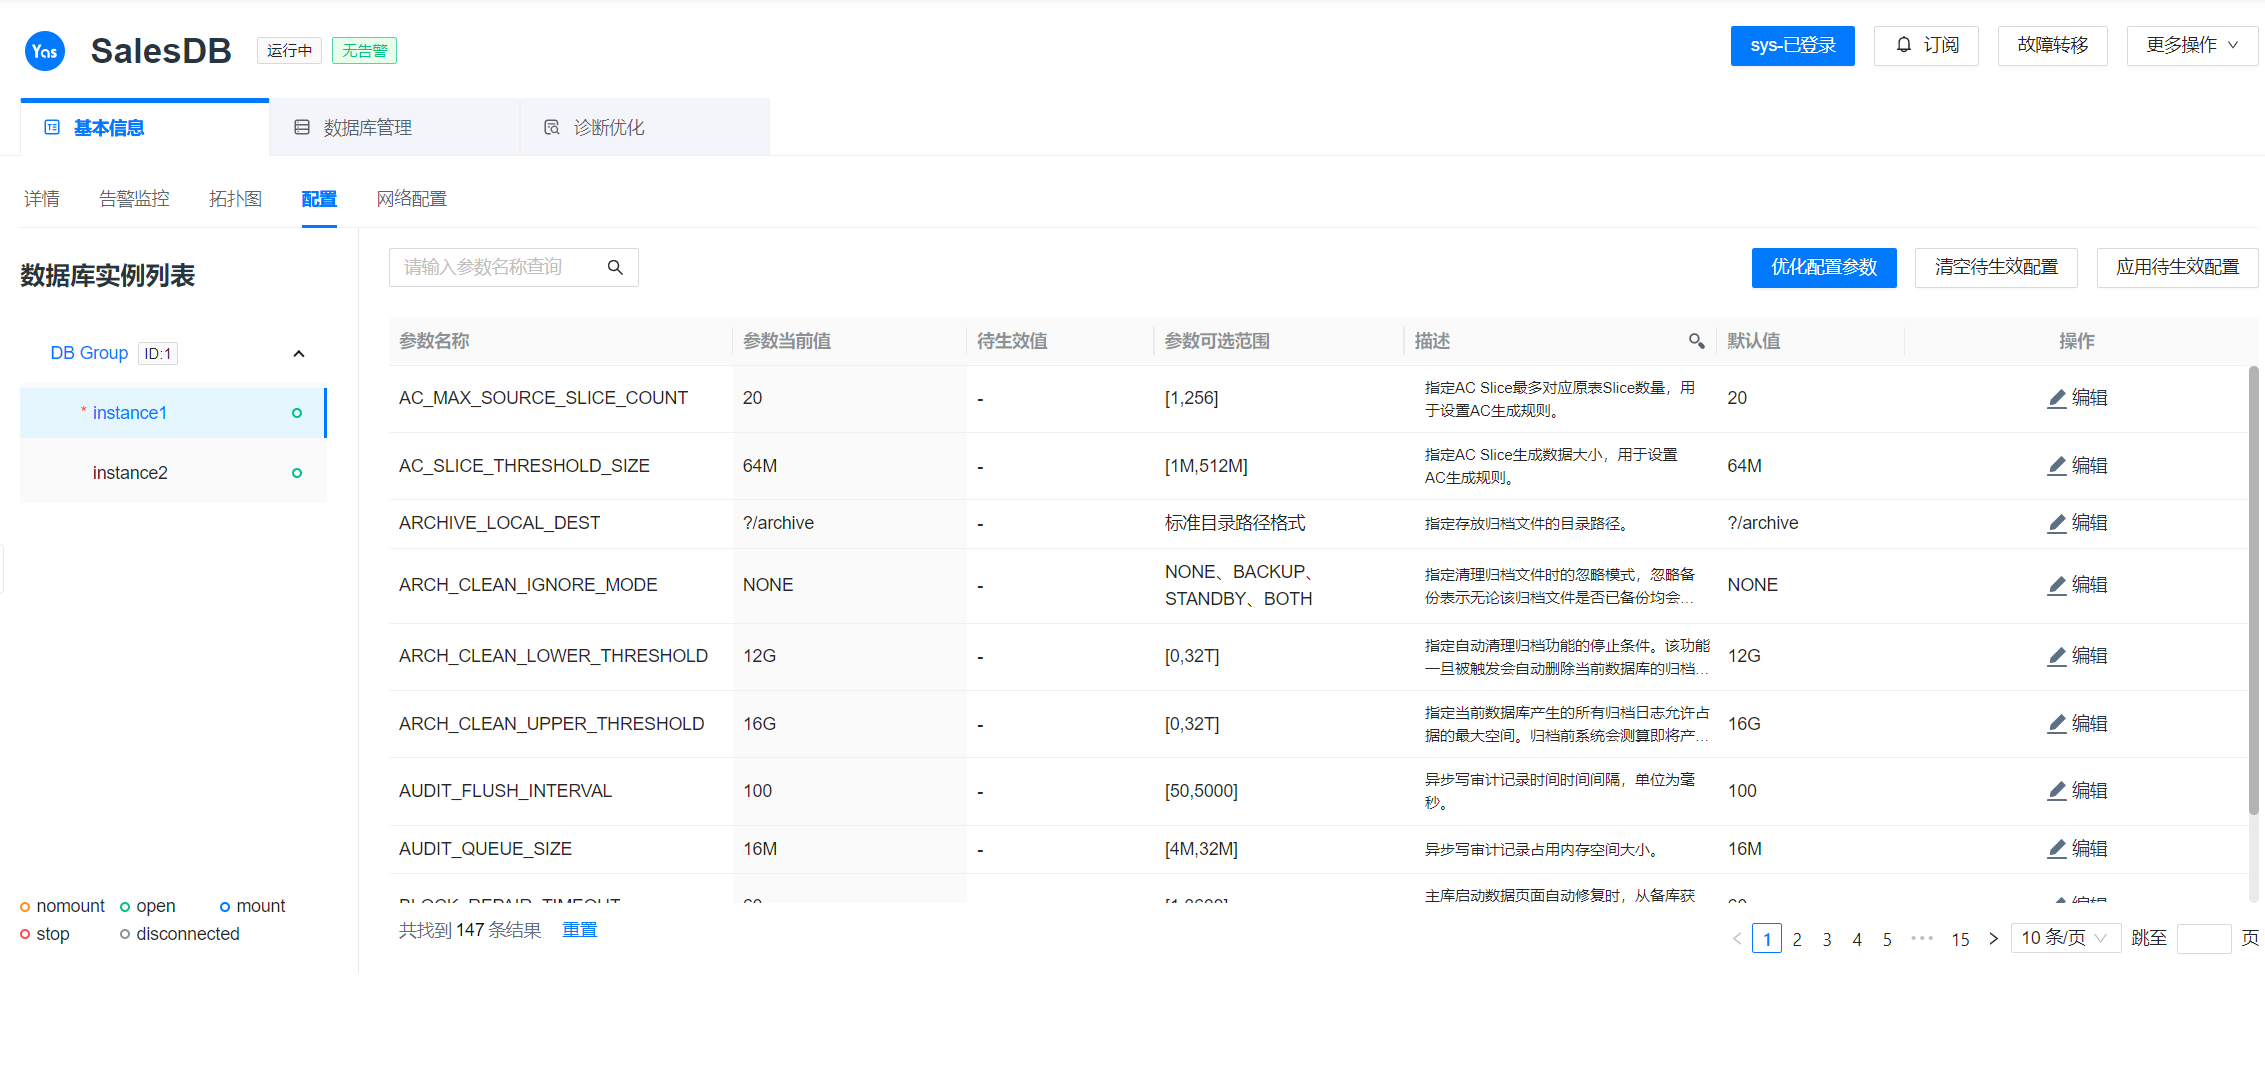2265x1065 pixels.
Task: Open the search filter icon on 描述 column
Action: (1696, 341)
